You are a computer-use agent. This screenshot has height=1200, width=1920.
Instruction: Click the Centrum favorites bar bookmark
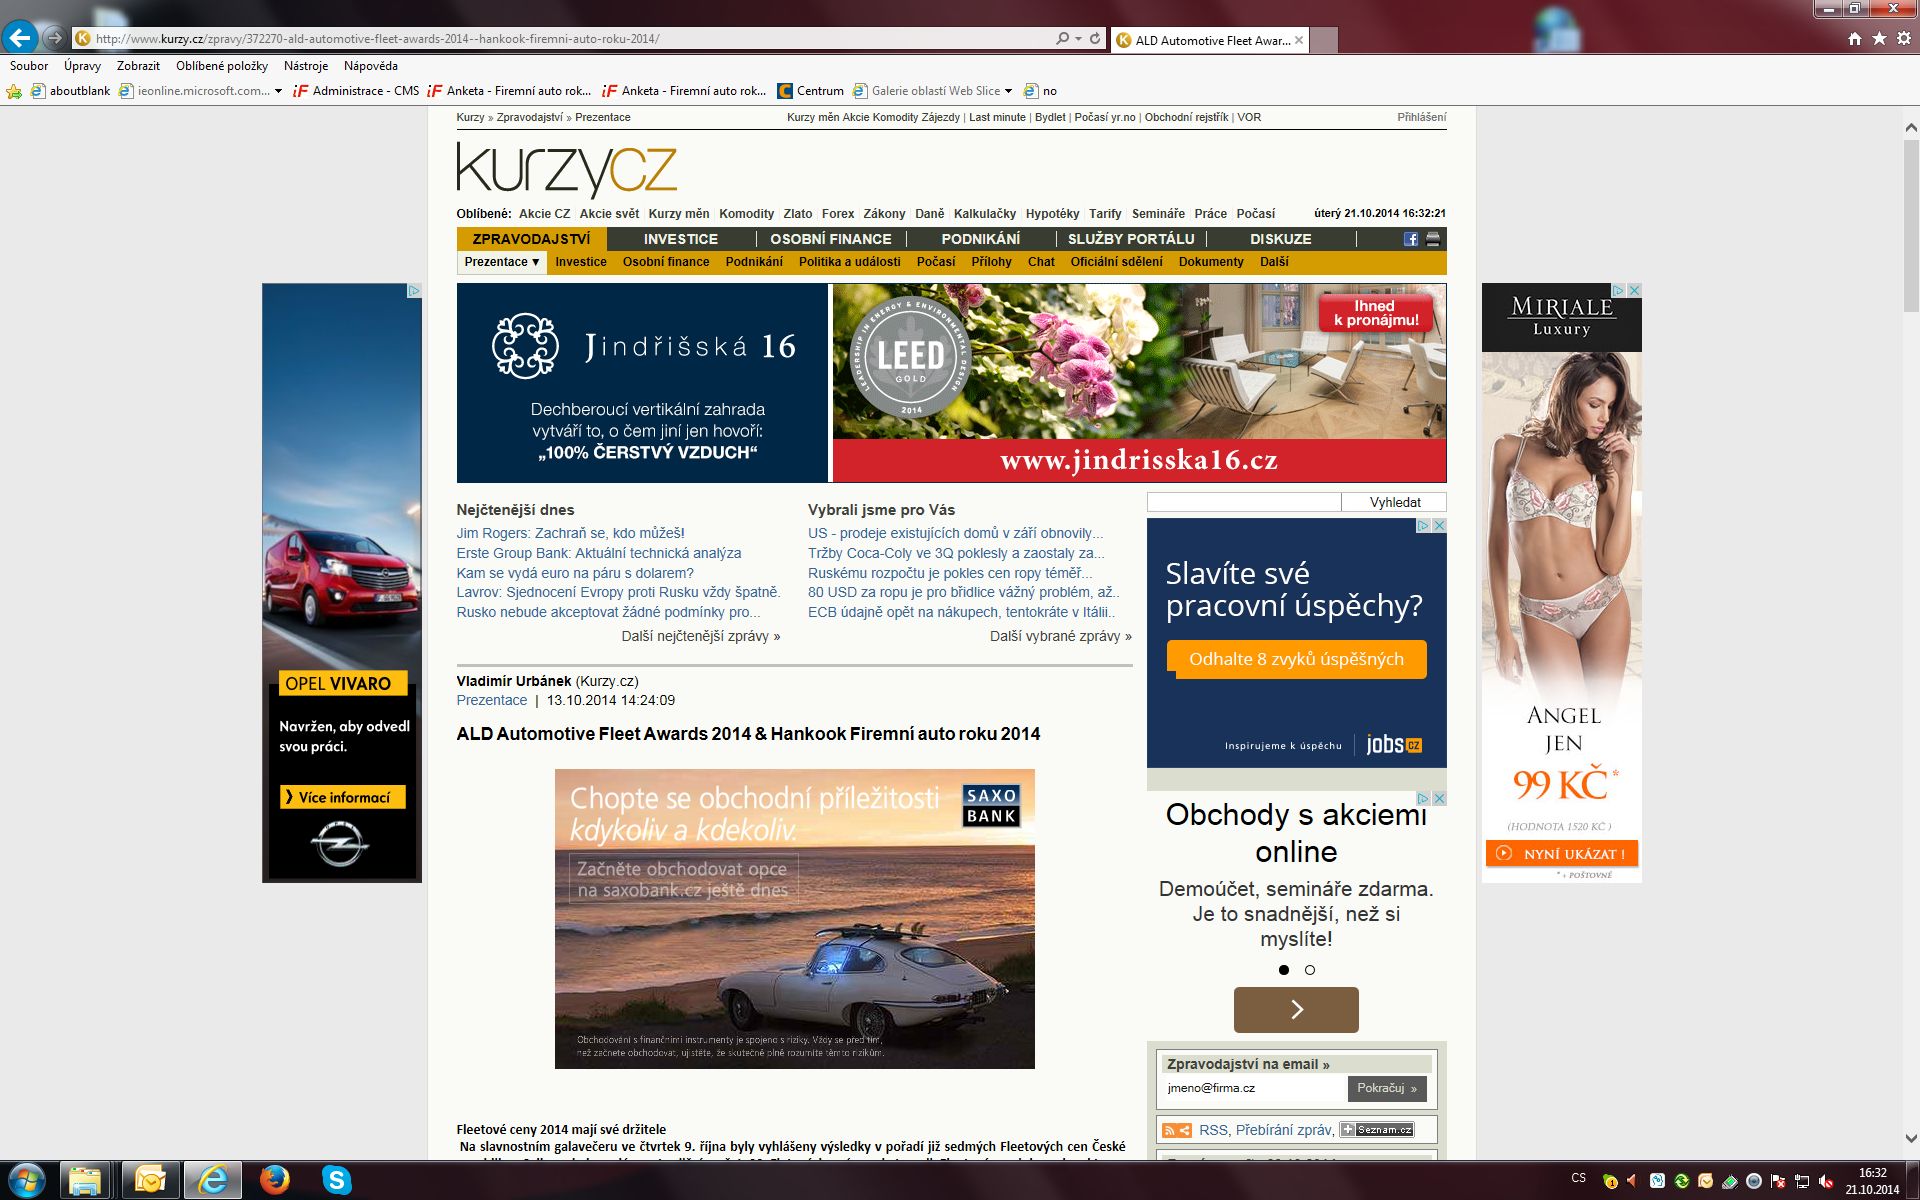pyautogui.click(x=811, y=91)
